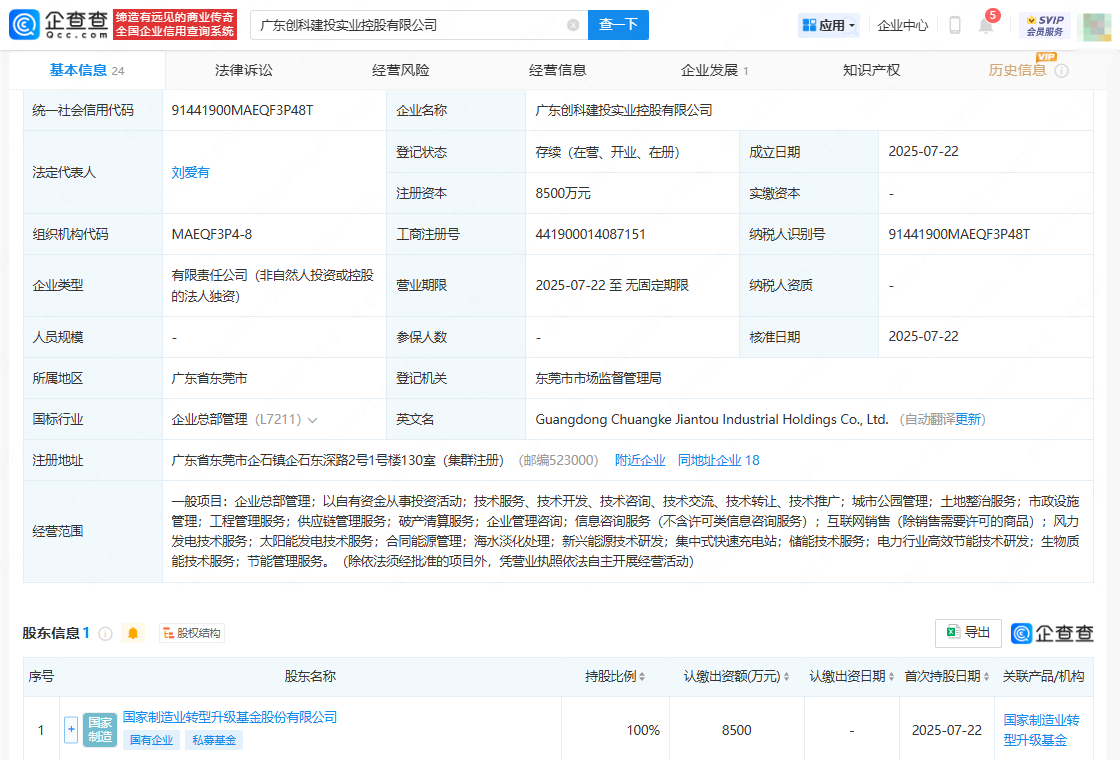Switch to 经营风险 tab
1120x760 pixels.
(x=401, y=70)
